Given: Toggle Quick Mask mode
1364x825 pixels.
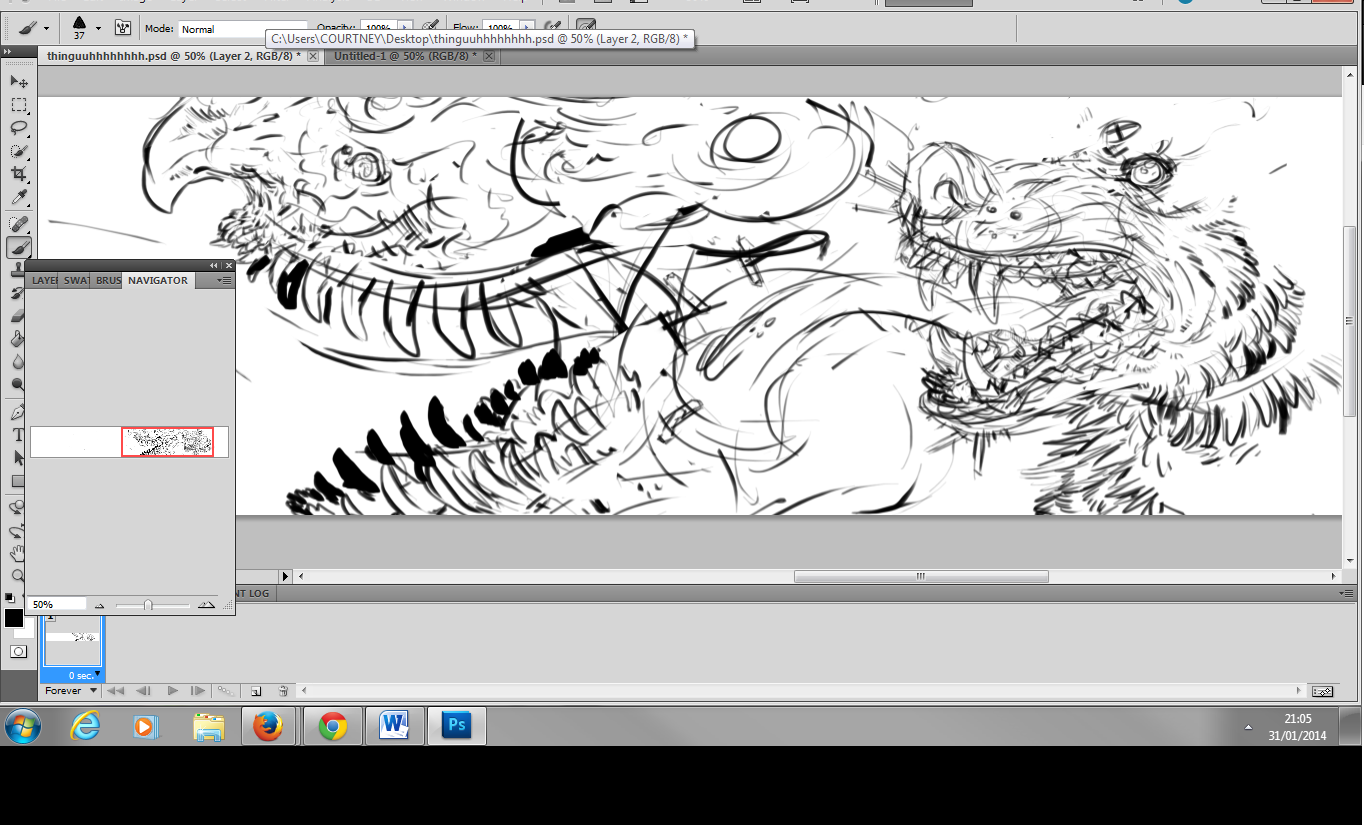Looking at the screenshot, I should pyautogui.click(x=18, y=652).
